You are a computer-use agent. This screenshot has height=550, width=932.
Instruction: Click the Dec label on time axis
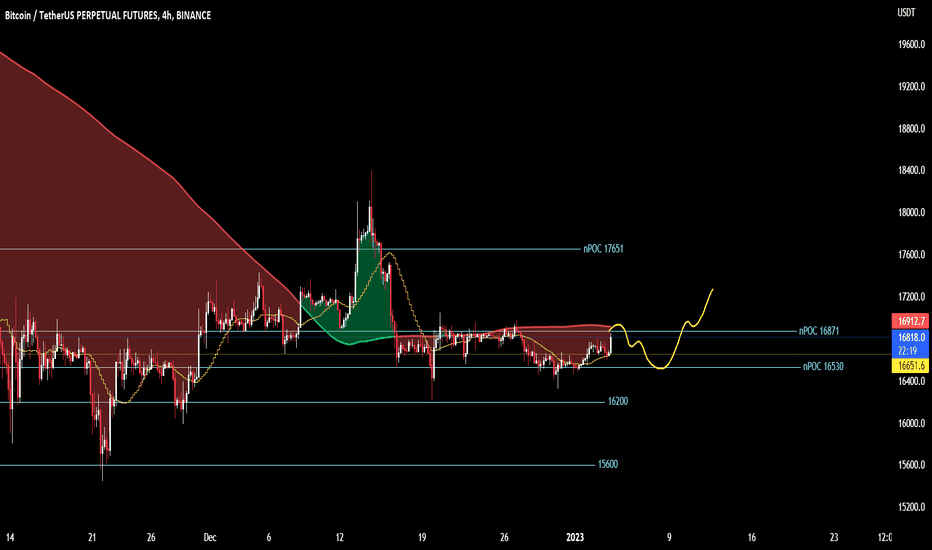click(210, 538)
